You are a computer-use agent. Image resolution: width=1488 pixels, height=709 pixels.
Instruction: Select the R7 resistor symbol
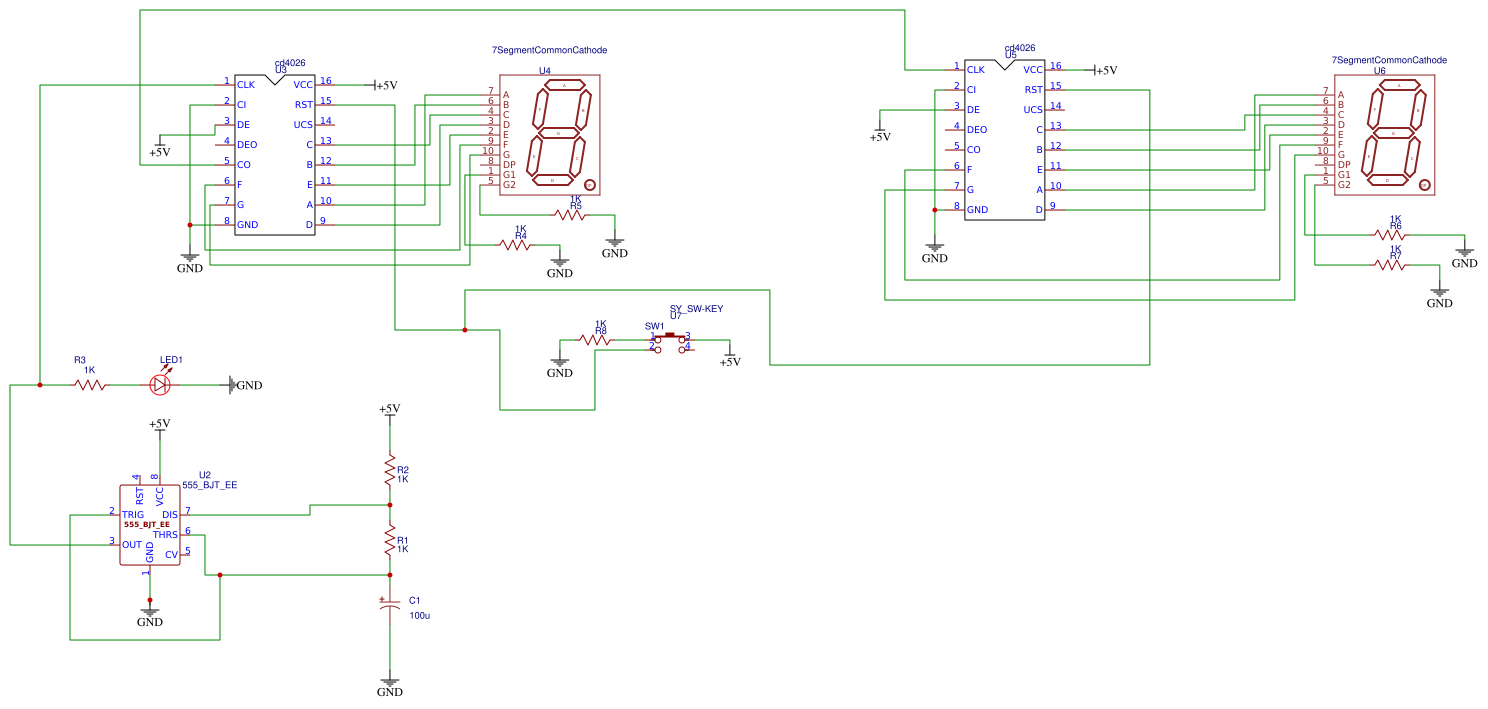coord(1390,264)
